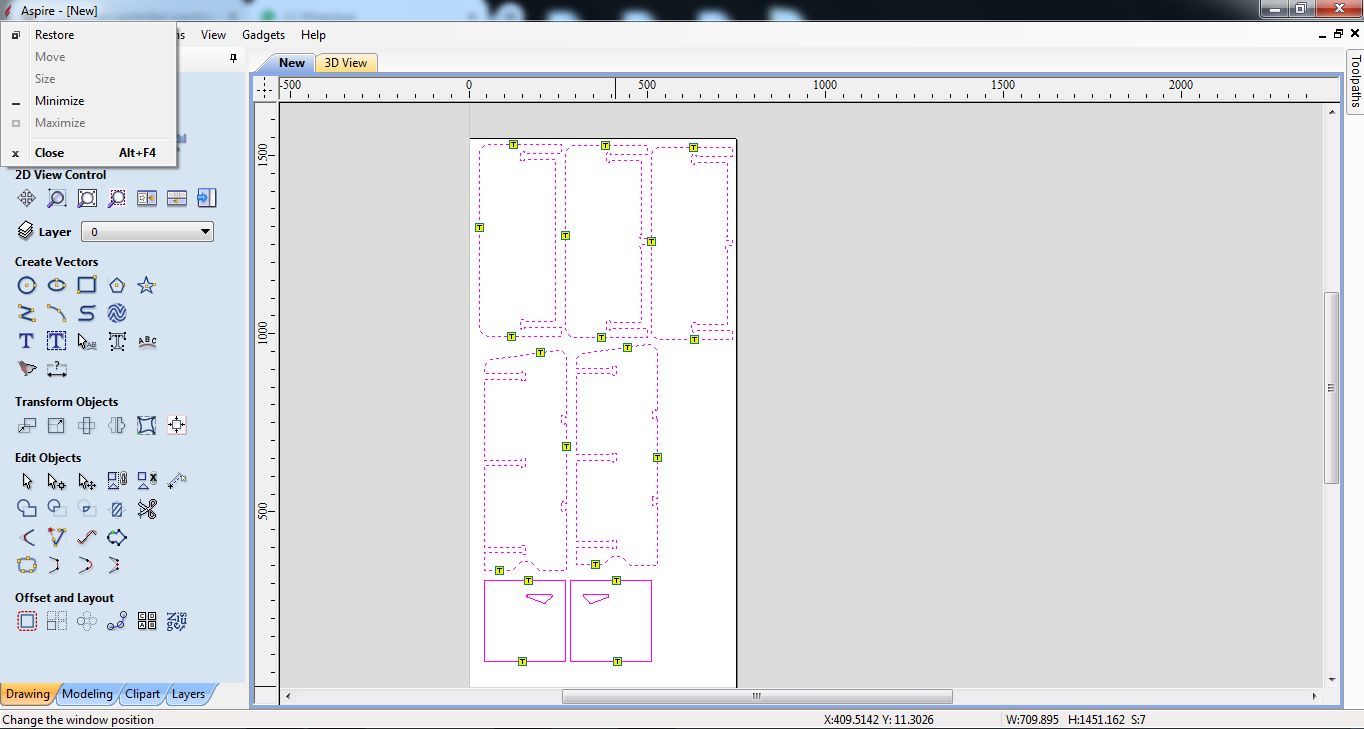Open the Help menu

click(x=313, y=35)
